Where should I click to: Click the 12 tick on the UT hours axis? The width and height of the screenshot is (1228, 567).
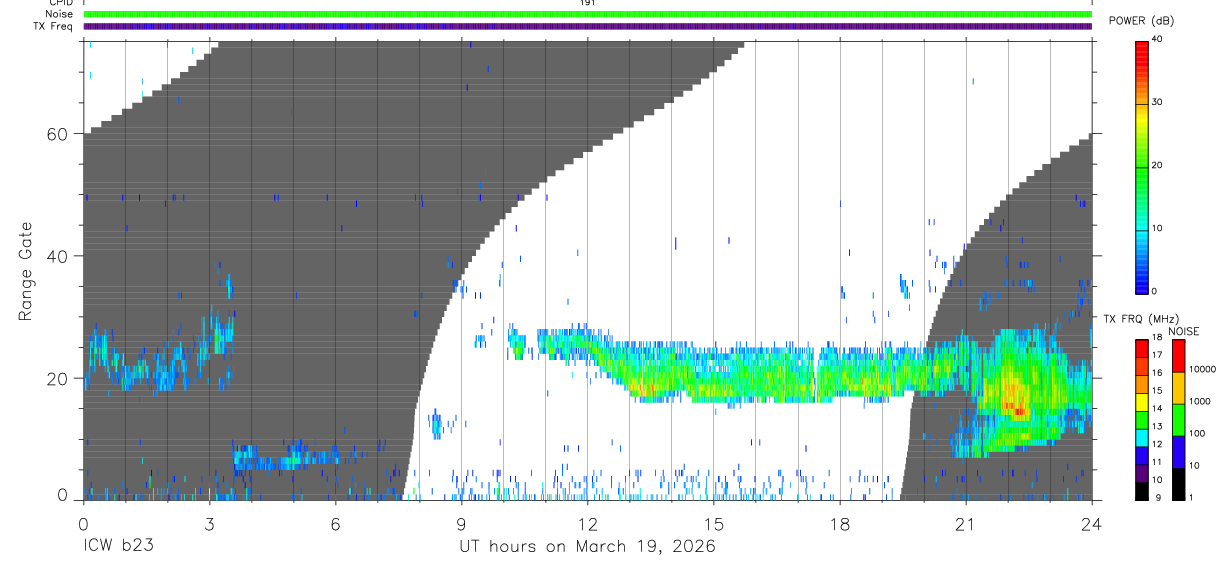(587, 523)
